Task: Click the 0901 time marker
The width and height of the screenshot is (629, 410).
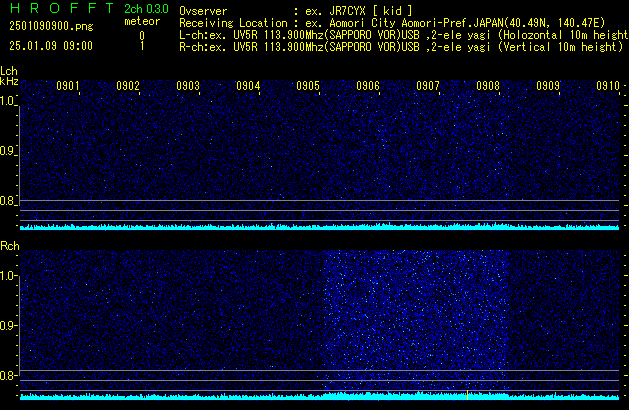Action: (x=68, y=86)
